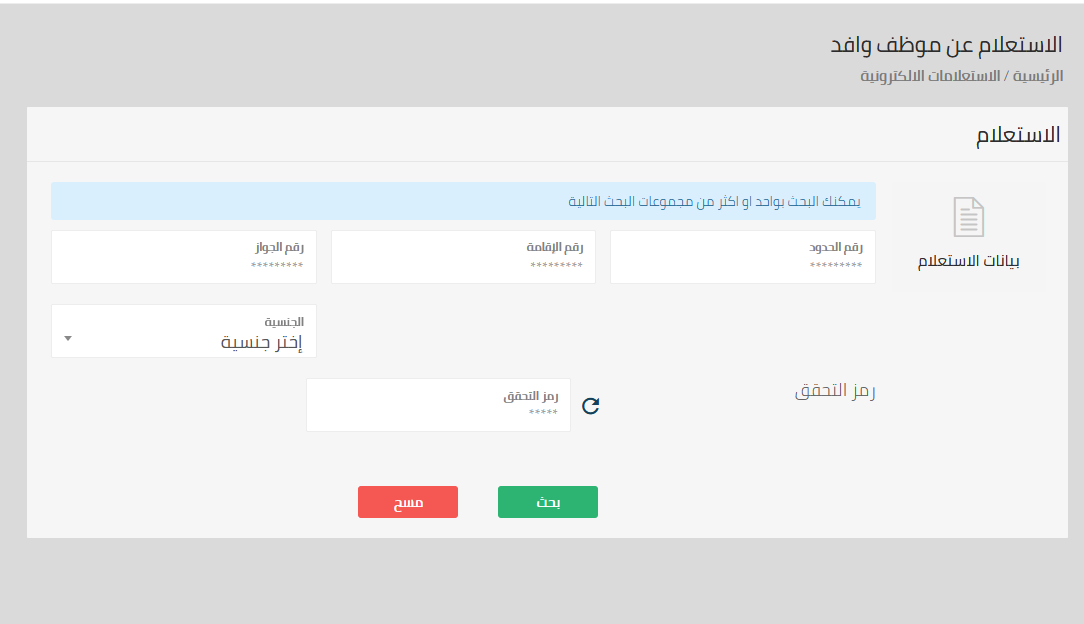Viewport: 1084px width, 624px height.
Task: Click the رمز التحقق captcha input field
Action: (438, 405)
